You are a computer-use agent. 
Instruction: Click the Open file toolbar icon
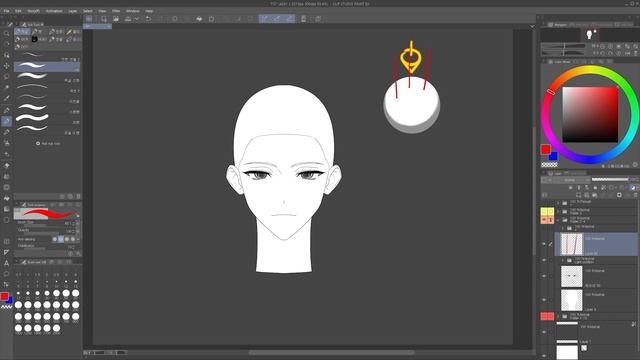116,19
